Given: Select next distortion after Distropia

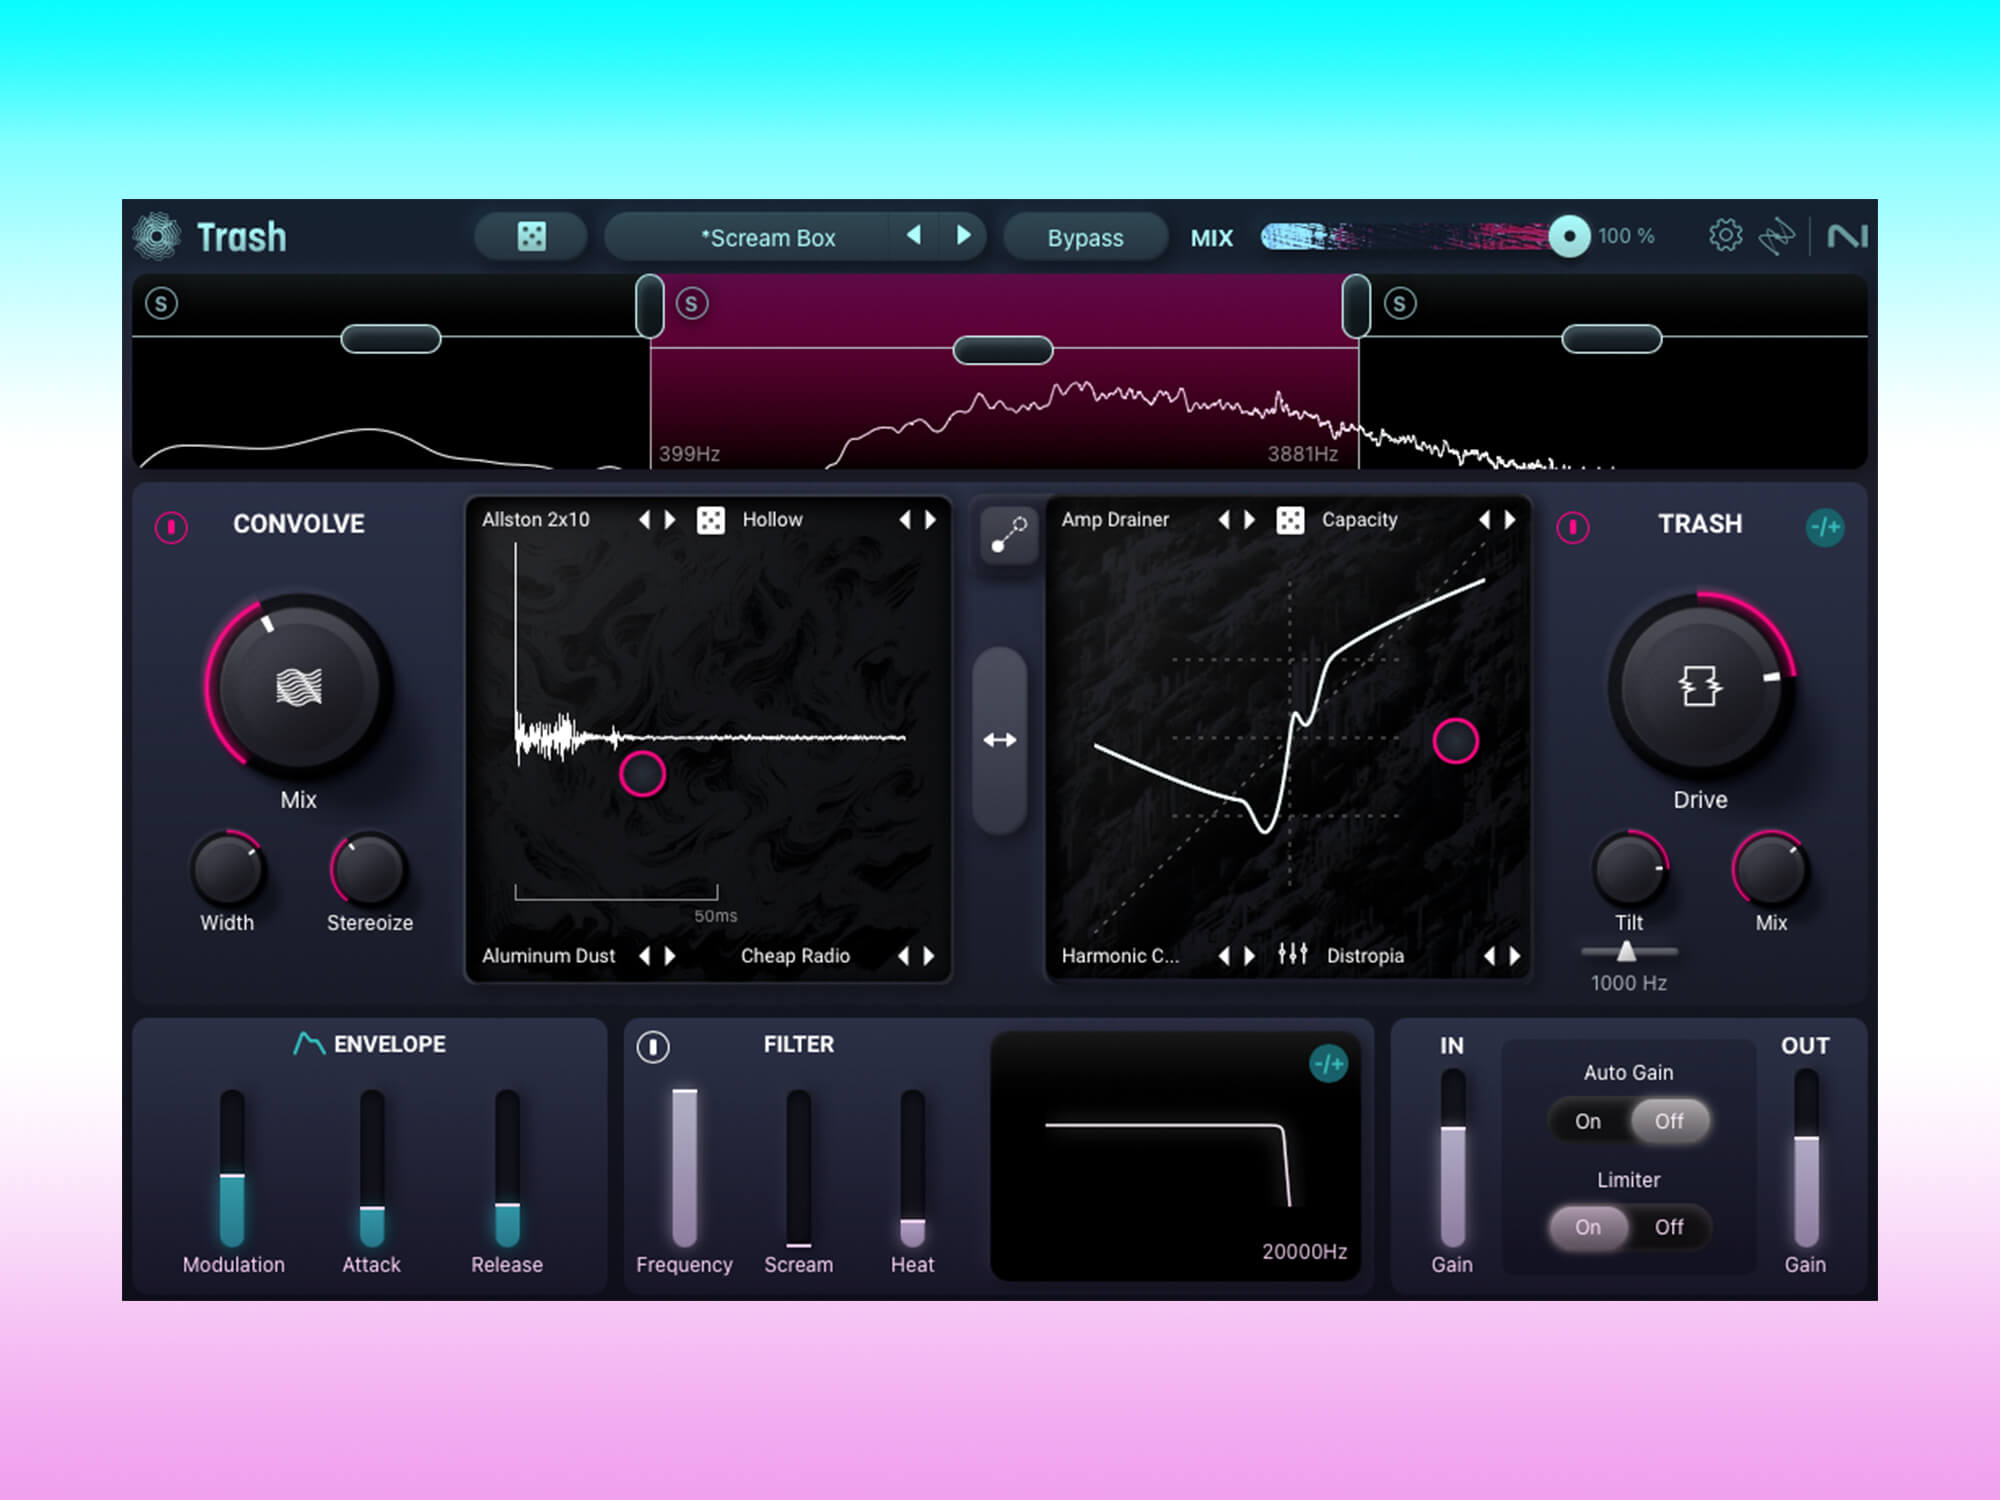Looking at the screenshot, I should coord(1515,956).
